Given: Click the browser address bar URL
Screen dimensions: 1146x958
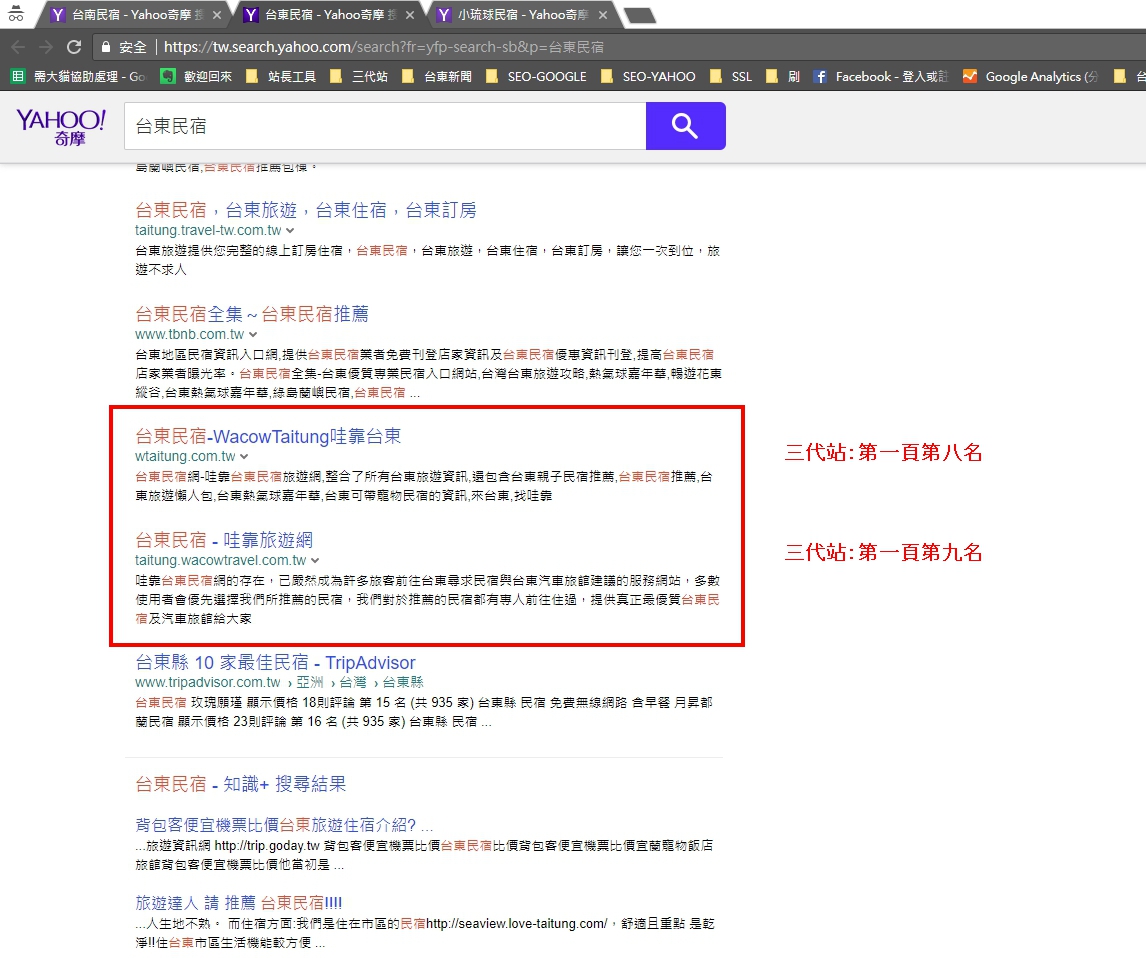Looking at the screenshot, I should pyautogui.click(x=384, y=47).
